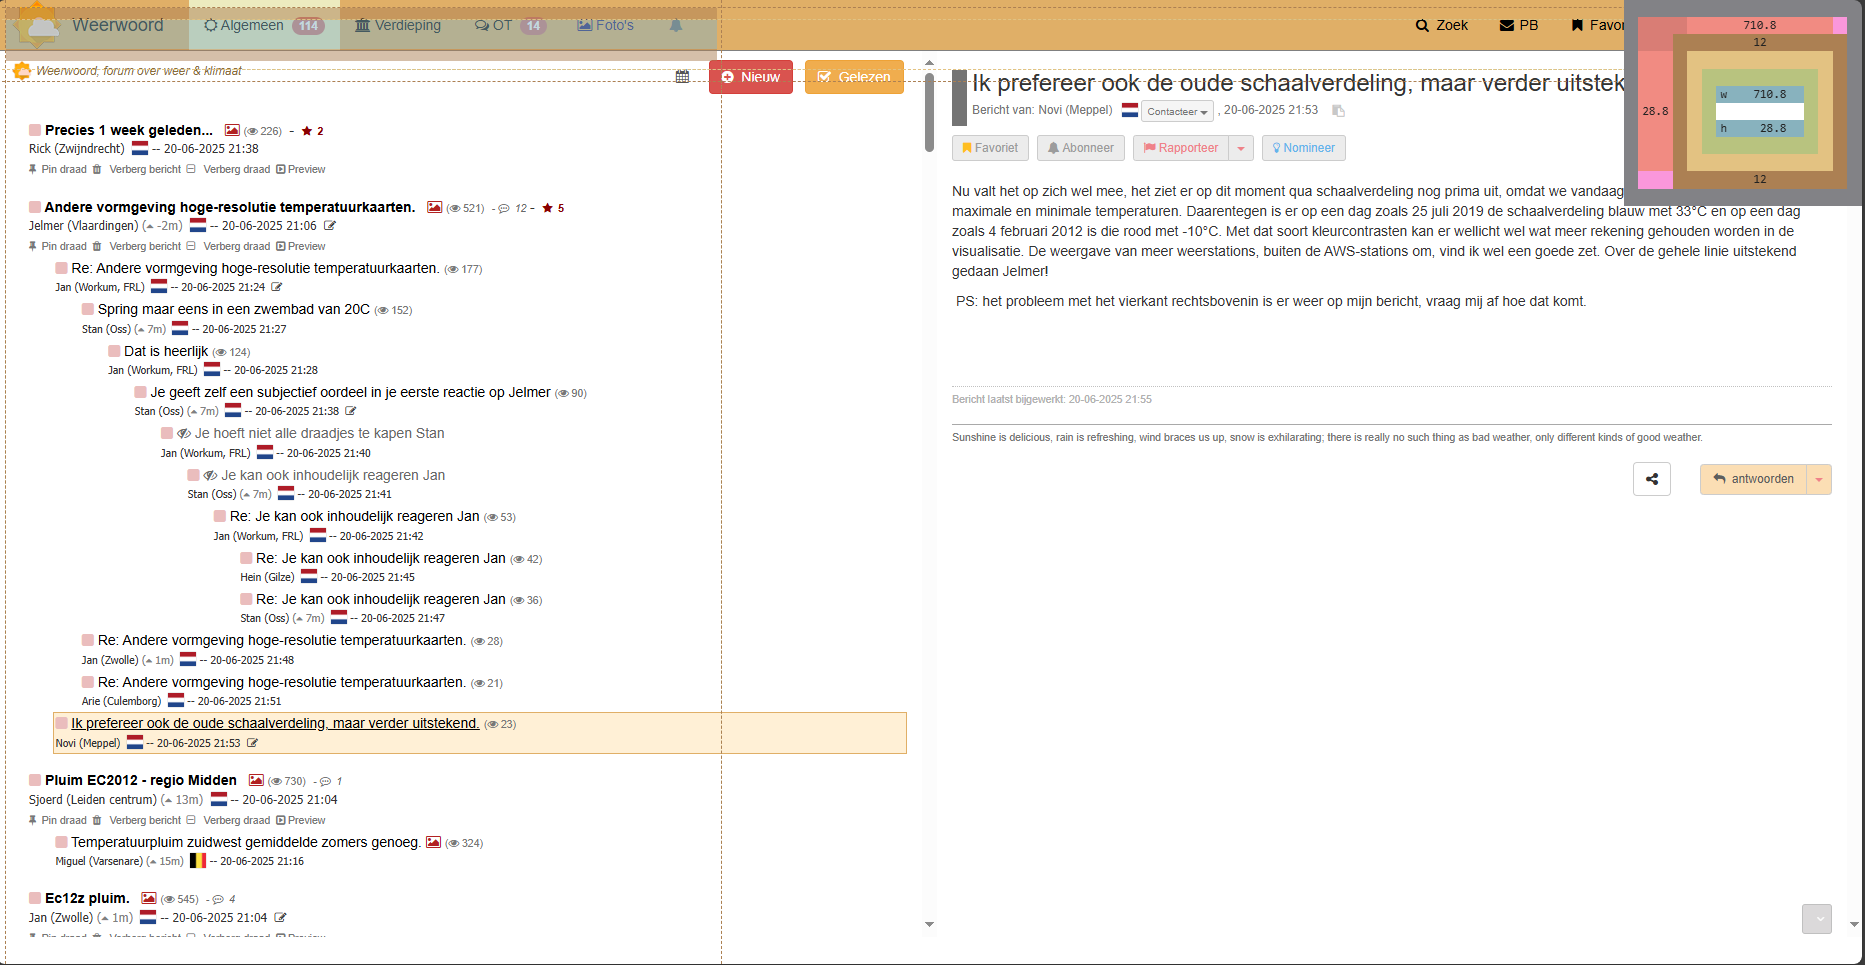
Task: Click 'Verberg draad' under 'Precies 1 week geleden...'
Action: [x=237, y=169]
